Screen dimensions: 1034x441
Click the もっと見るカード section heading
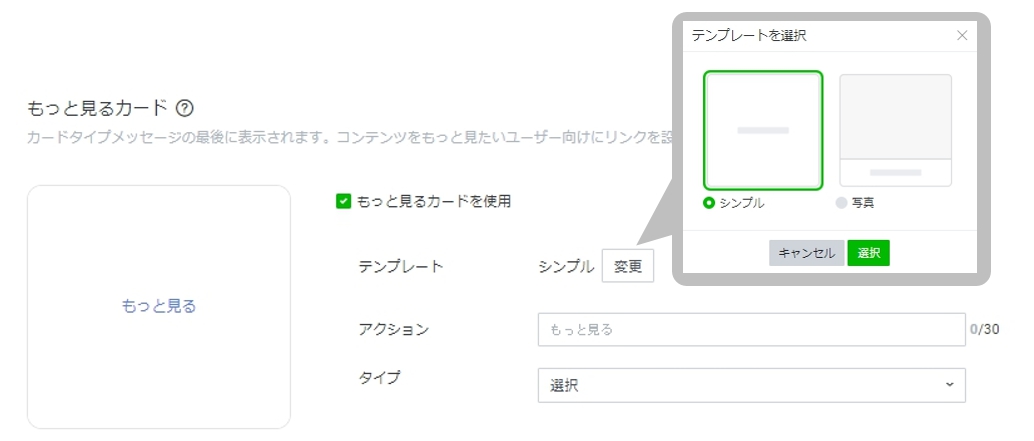pyautogui.click(x=97, y=108)
